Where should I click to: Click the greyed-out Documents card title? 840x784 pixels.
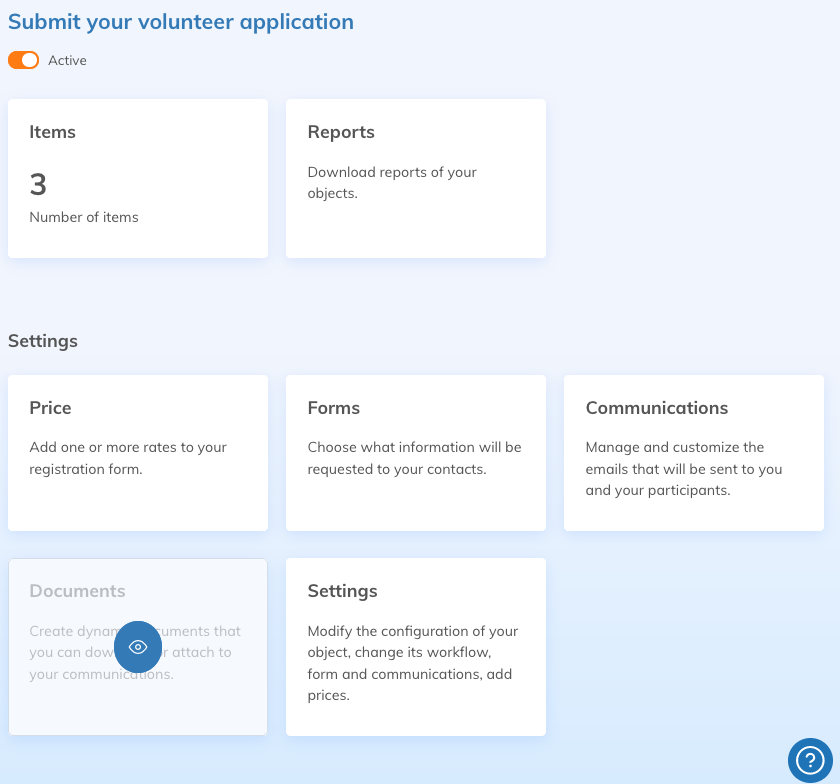click(x=77, y=591)
